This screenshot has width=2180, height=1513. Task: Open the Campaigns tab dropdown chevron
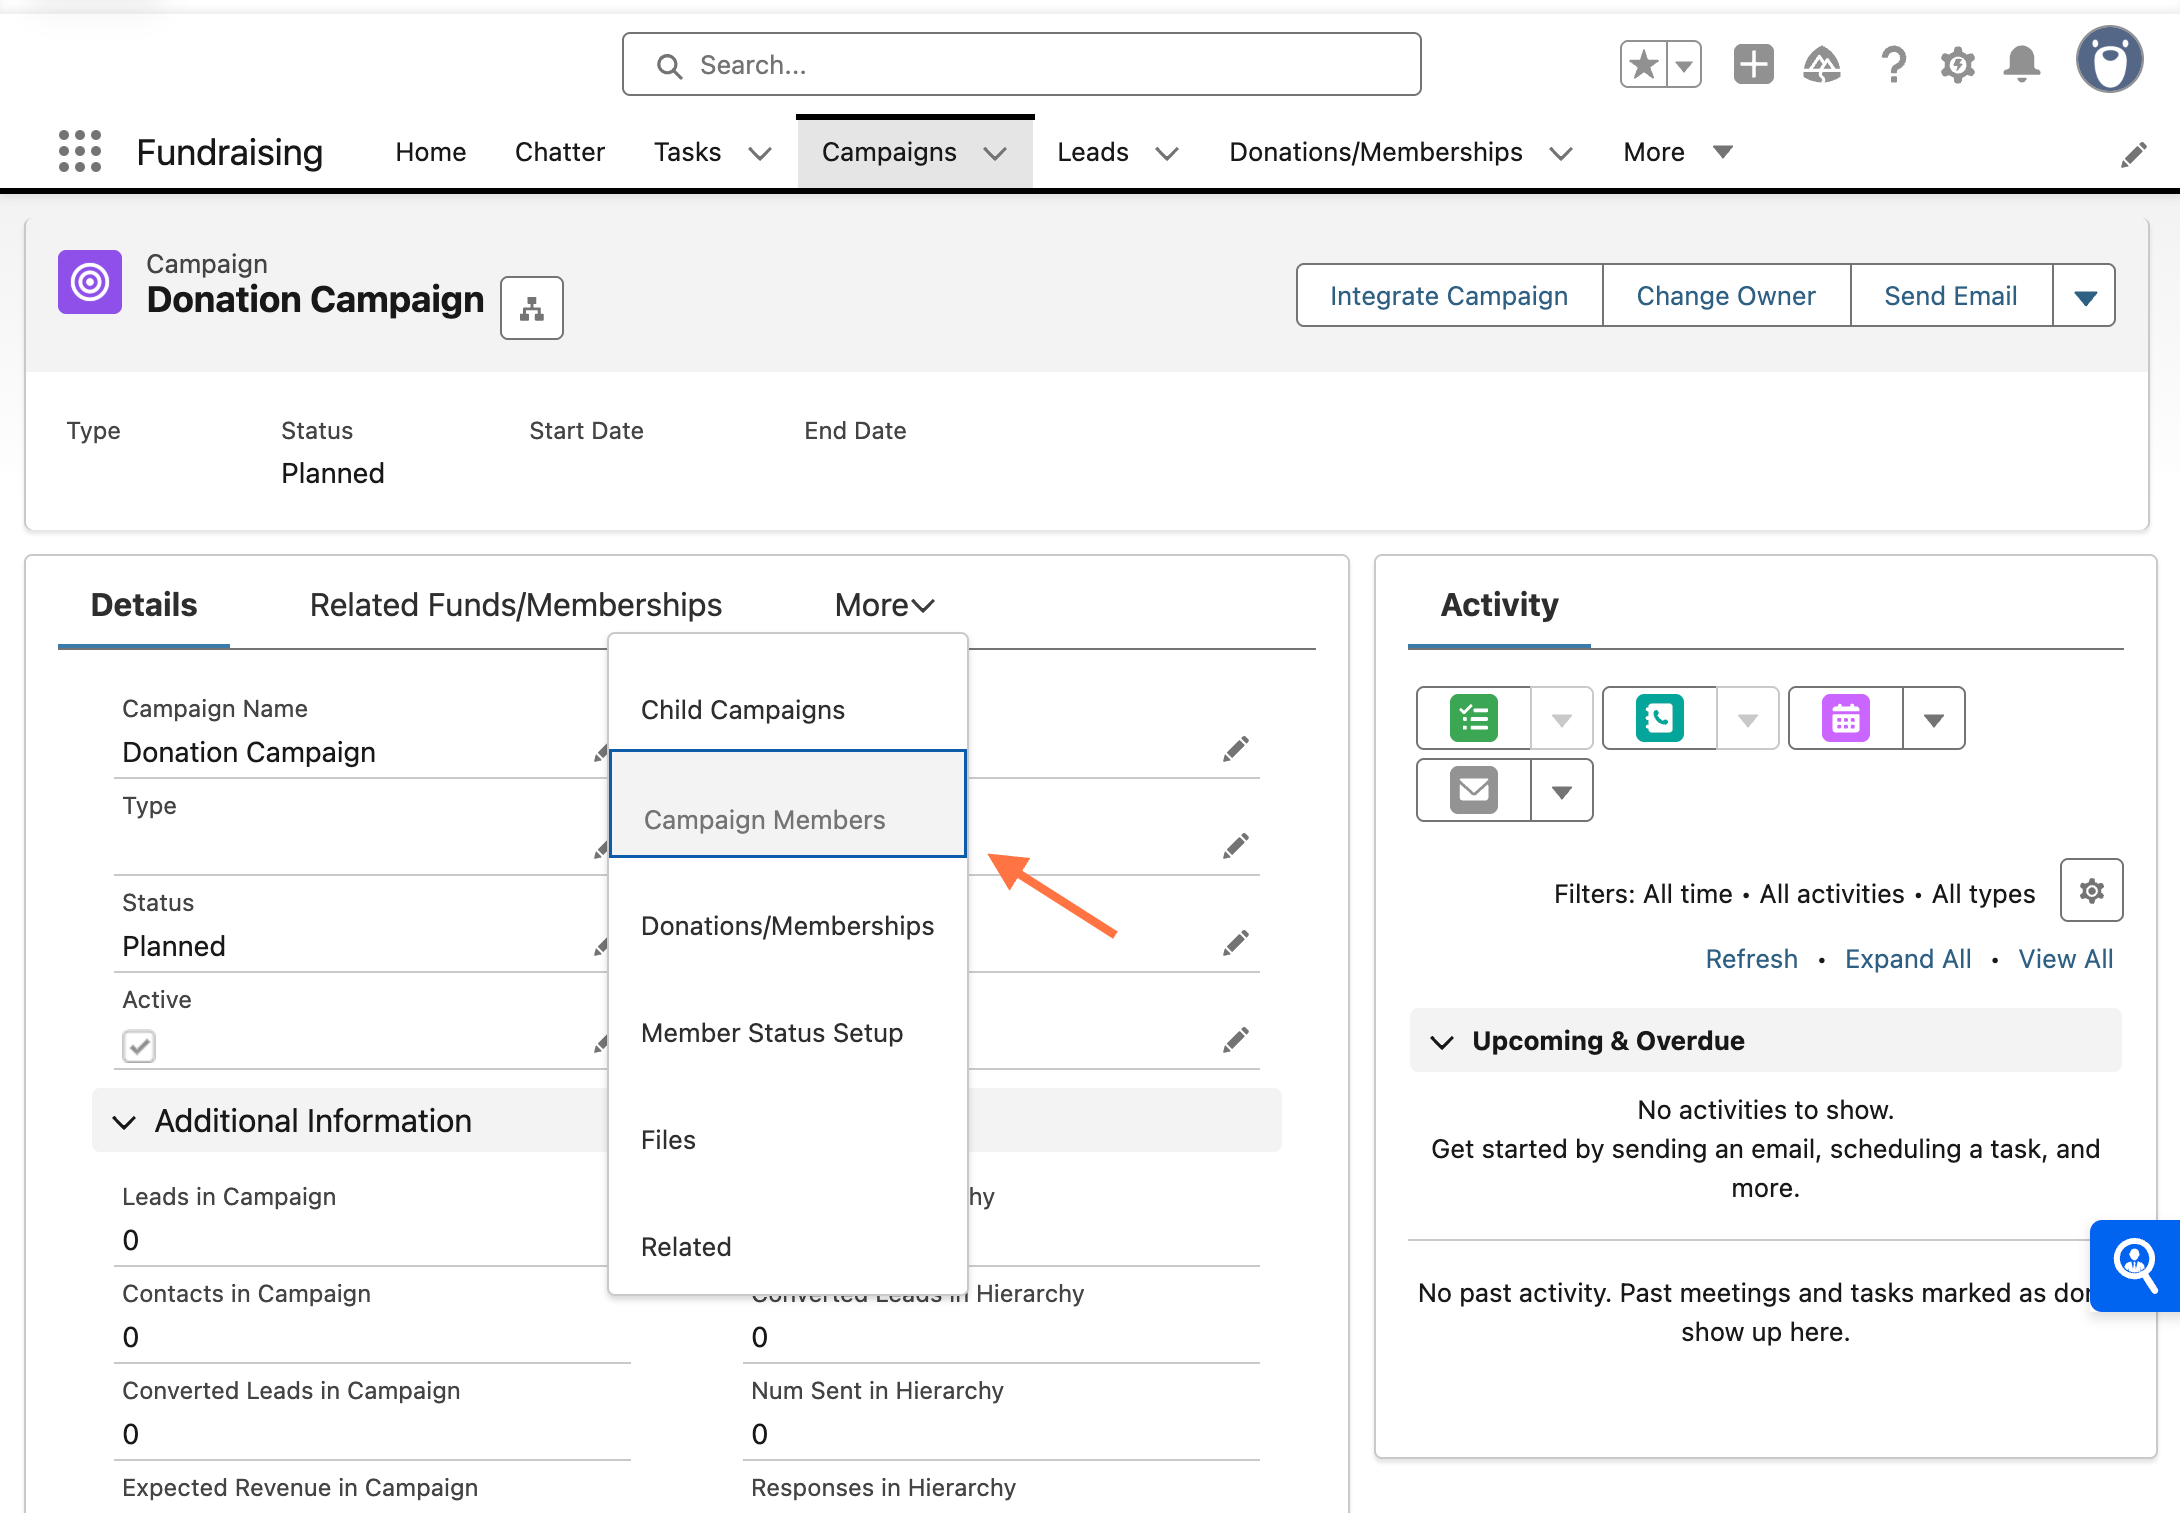pos(994,153)
